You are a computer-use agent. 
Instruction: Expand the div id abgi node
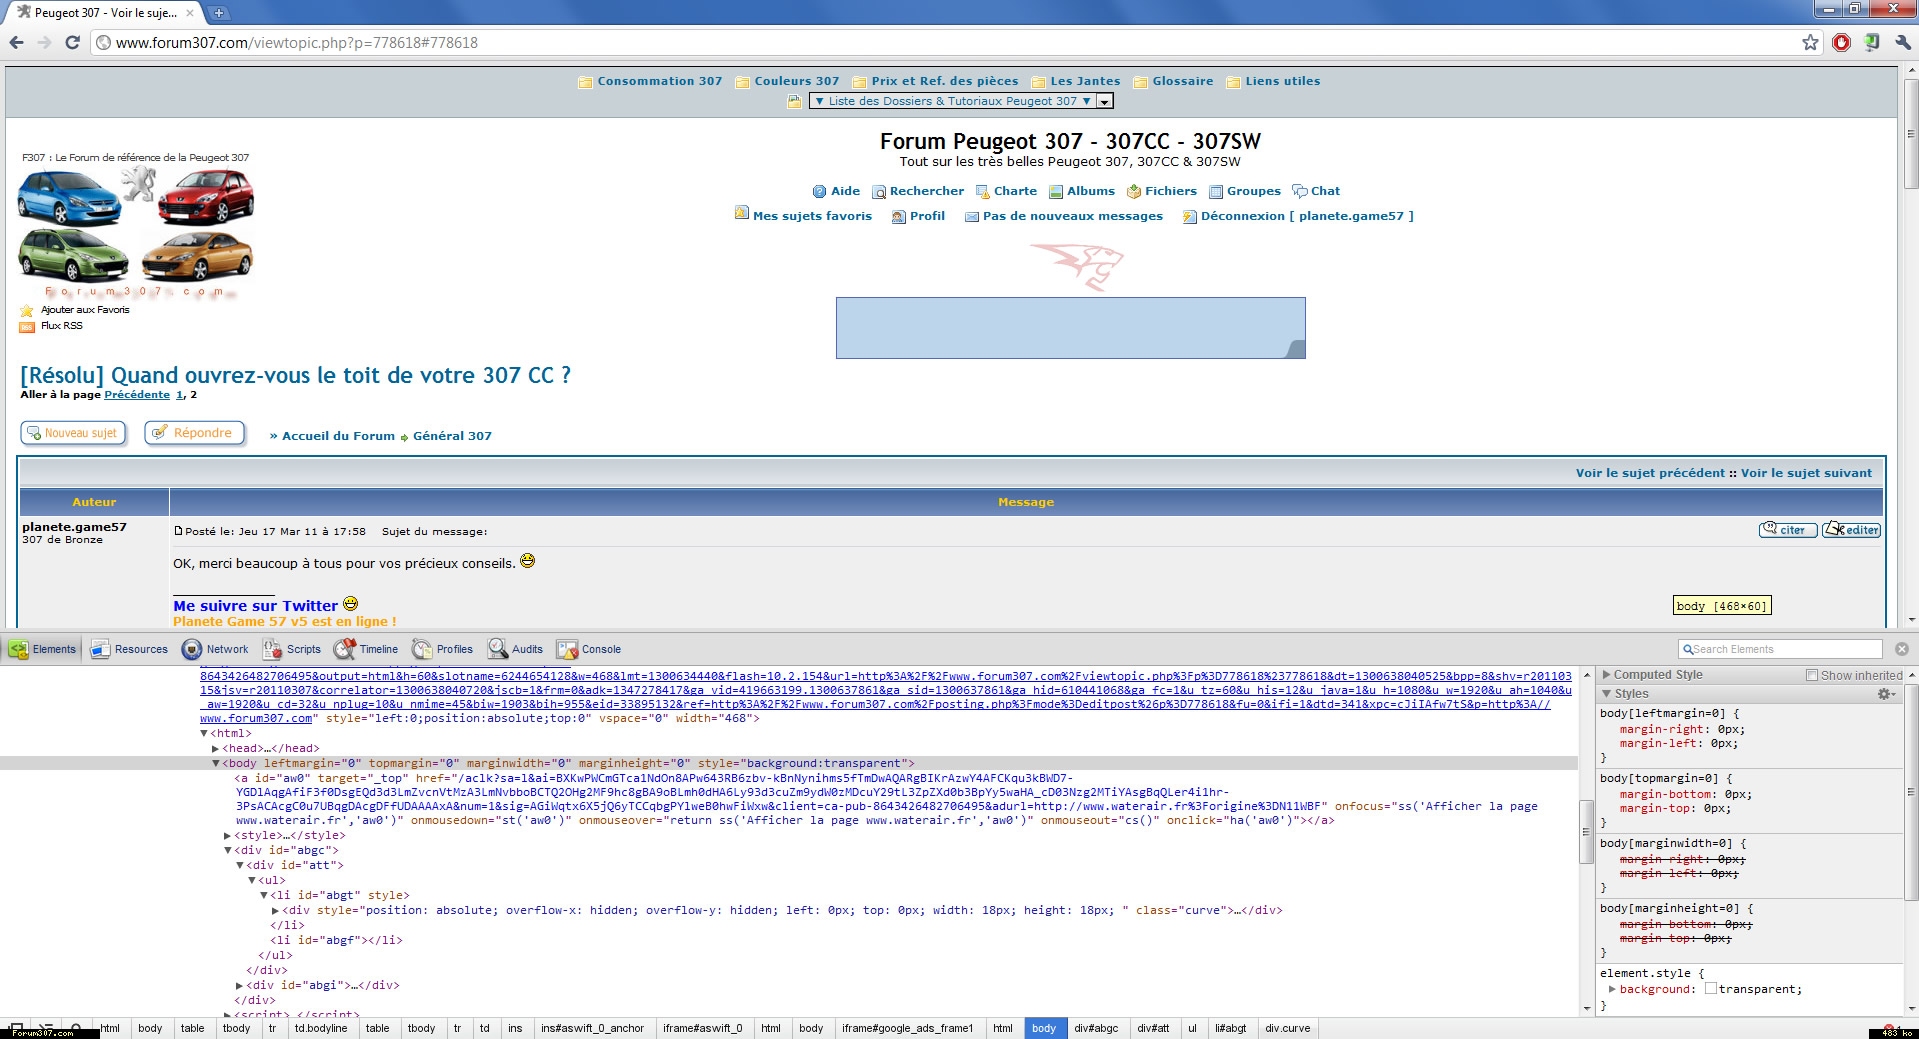(x=239, y=985)
